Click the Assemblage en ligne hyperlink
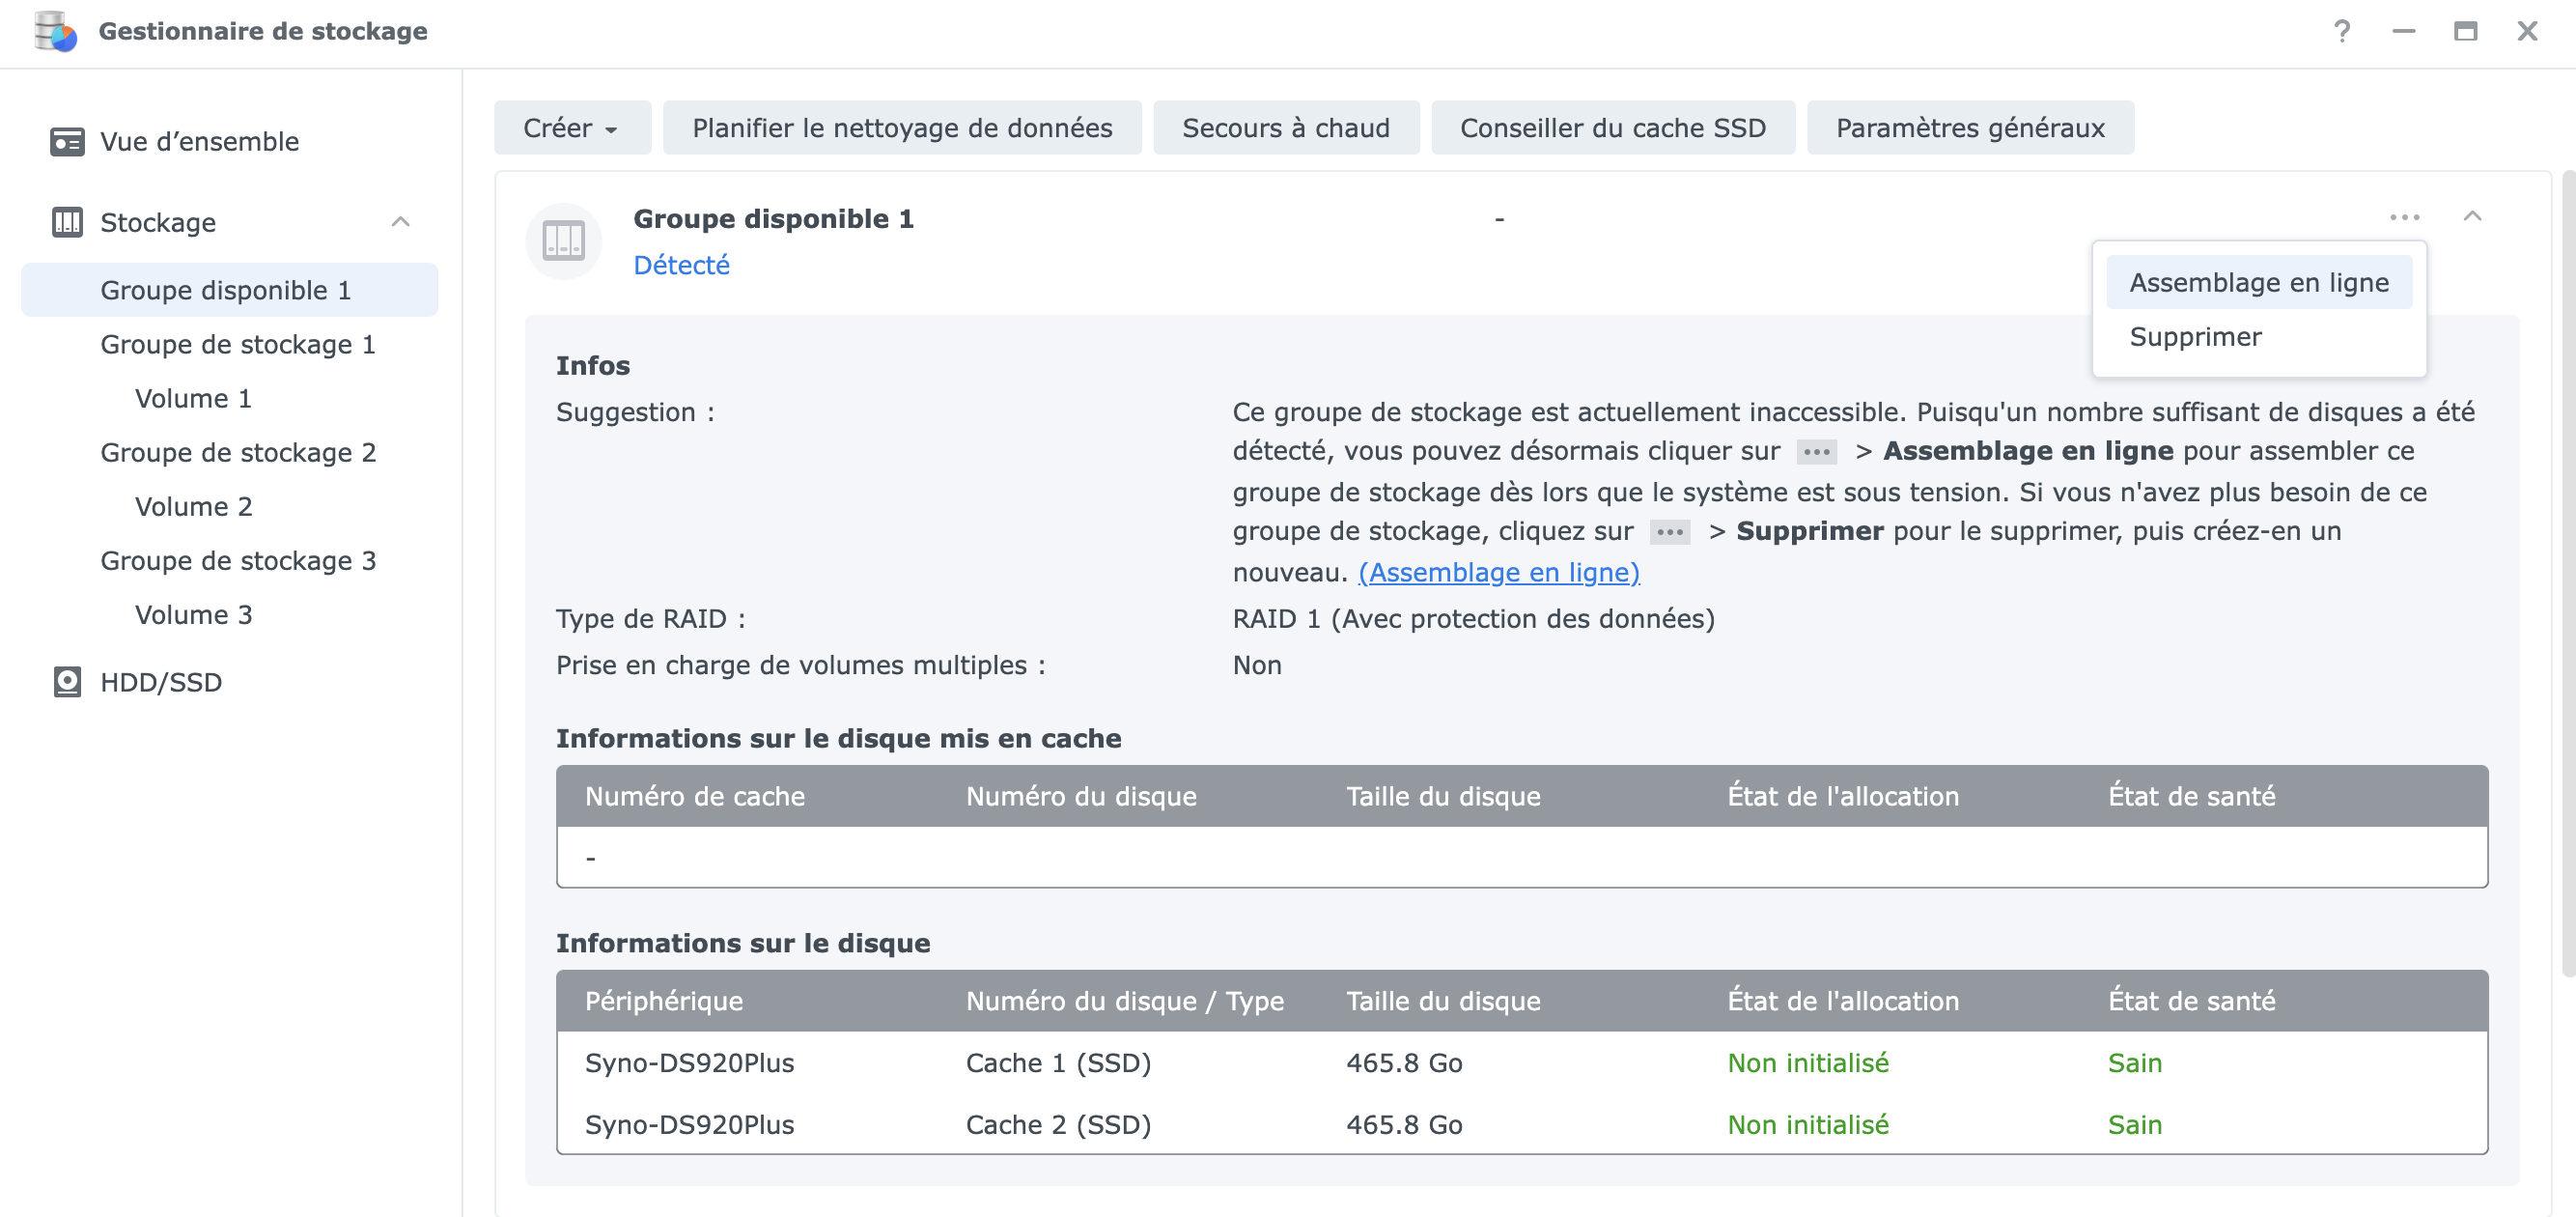Image resolution: width=2576 pixels, height=1217 pixels. point(1498,572)
